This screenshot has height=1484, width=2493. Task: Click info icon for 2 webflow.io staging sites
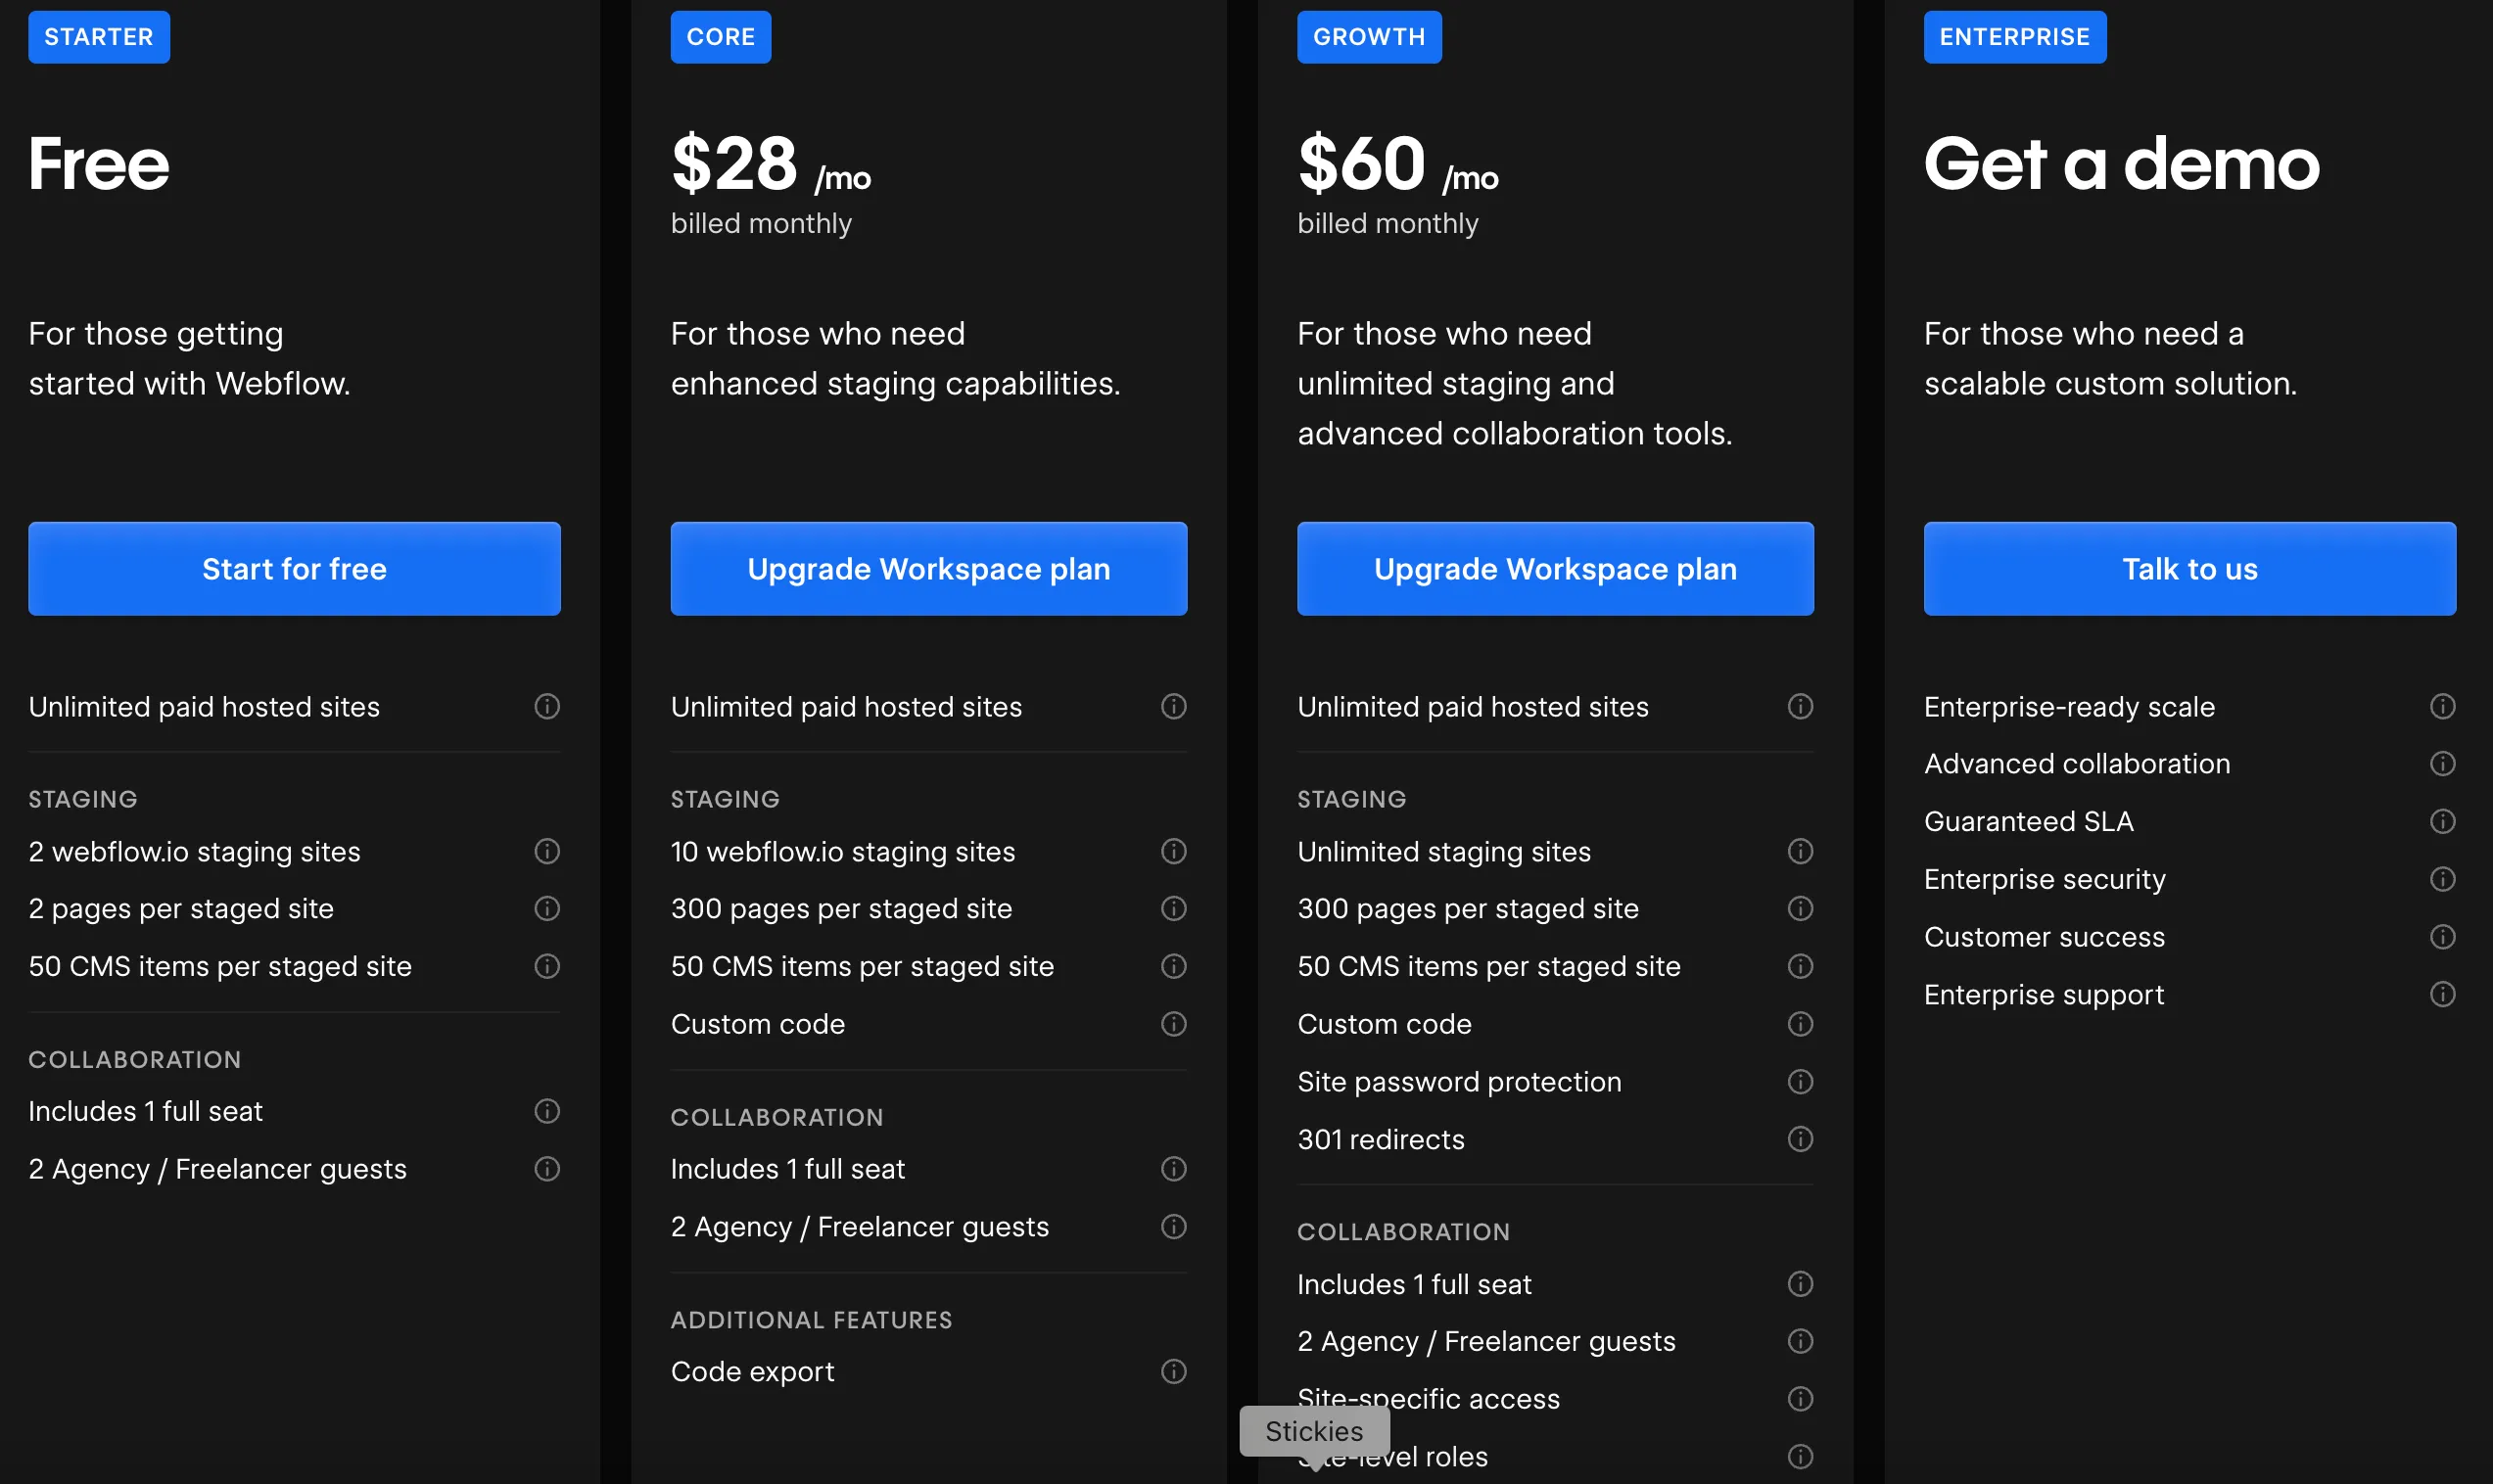point(547,851)
